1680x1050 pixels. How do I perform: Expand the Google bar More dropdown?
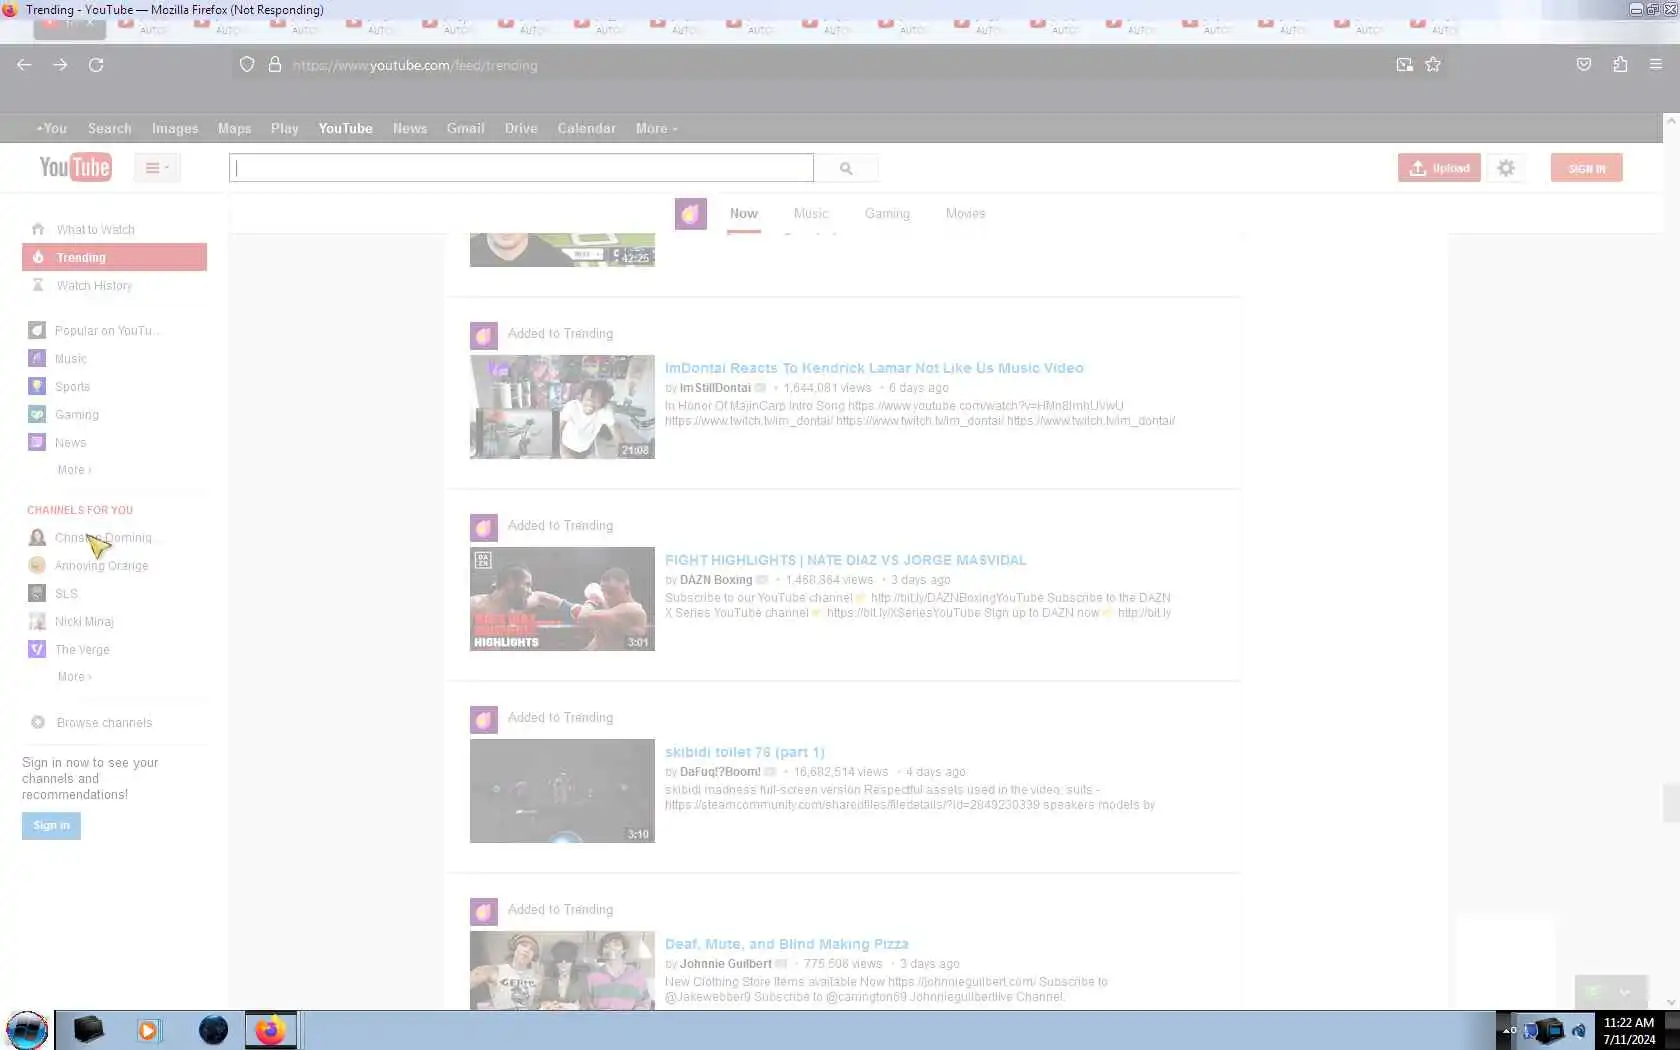(x=656, y=128)
